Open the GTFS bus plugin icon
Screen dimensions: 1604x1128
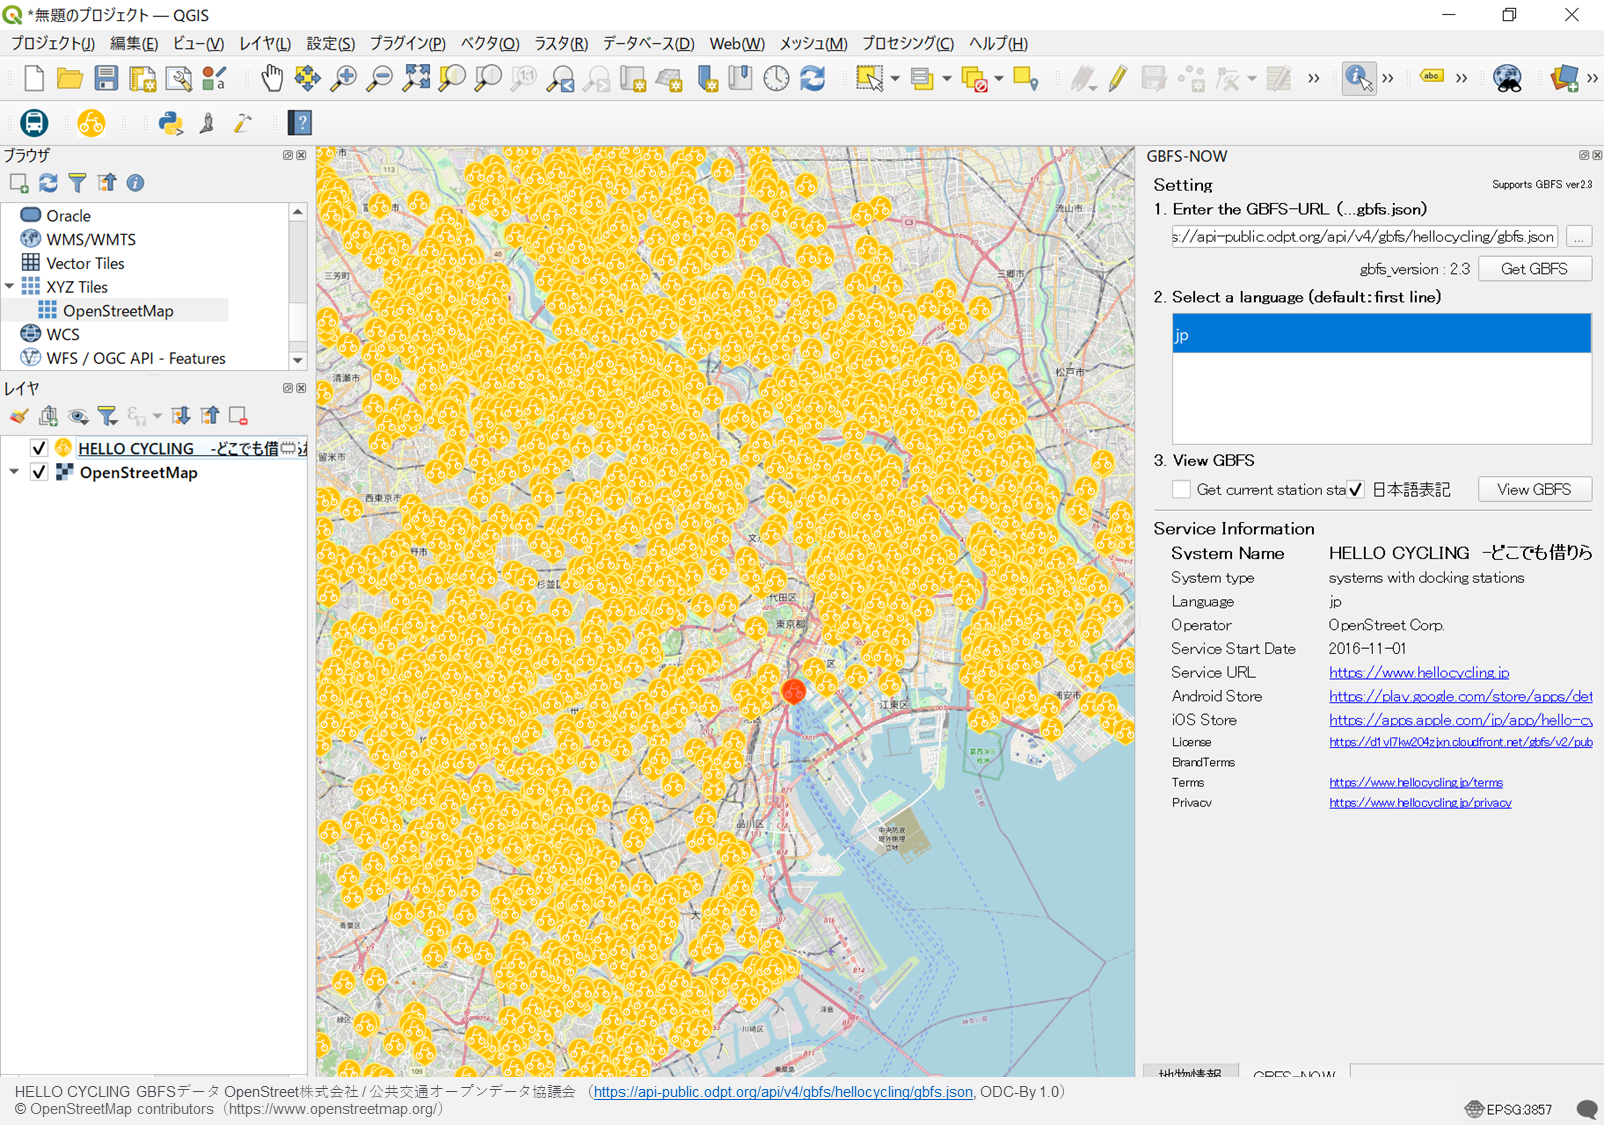pyautogui.click(x=33, y=122)
